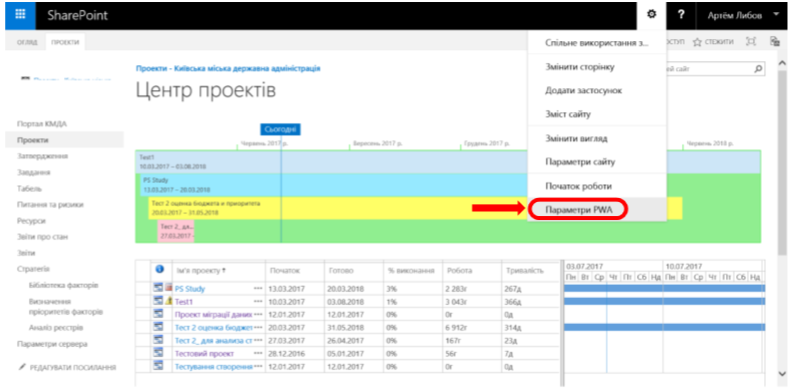Open the PS Study project link
Screen dimensions: 791x388
coord(190,289)
